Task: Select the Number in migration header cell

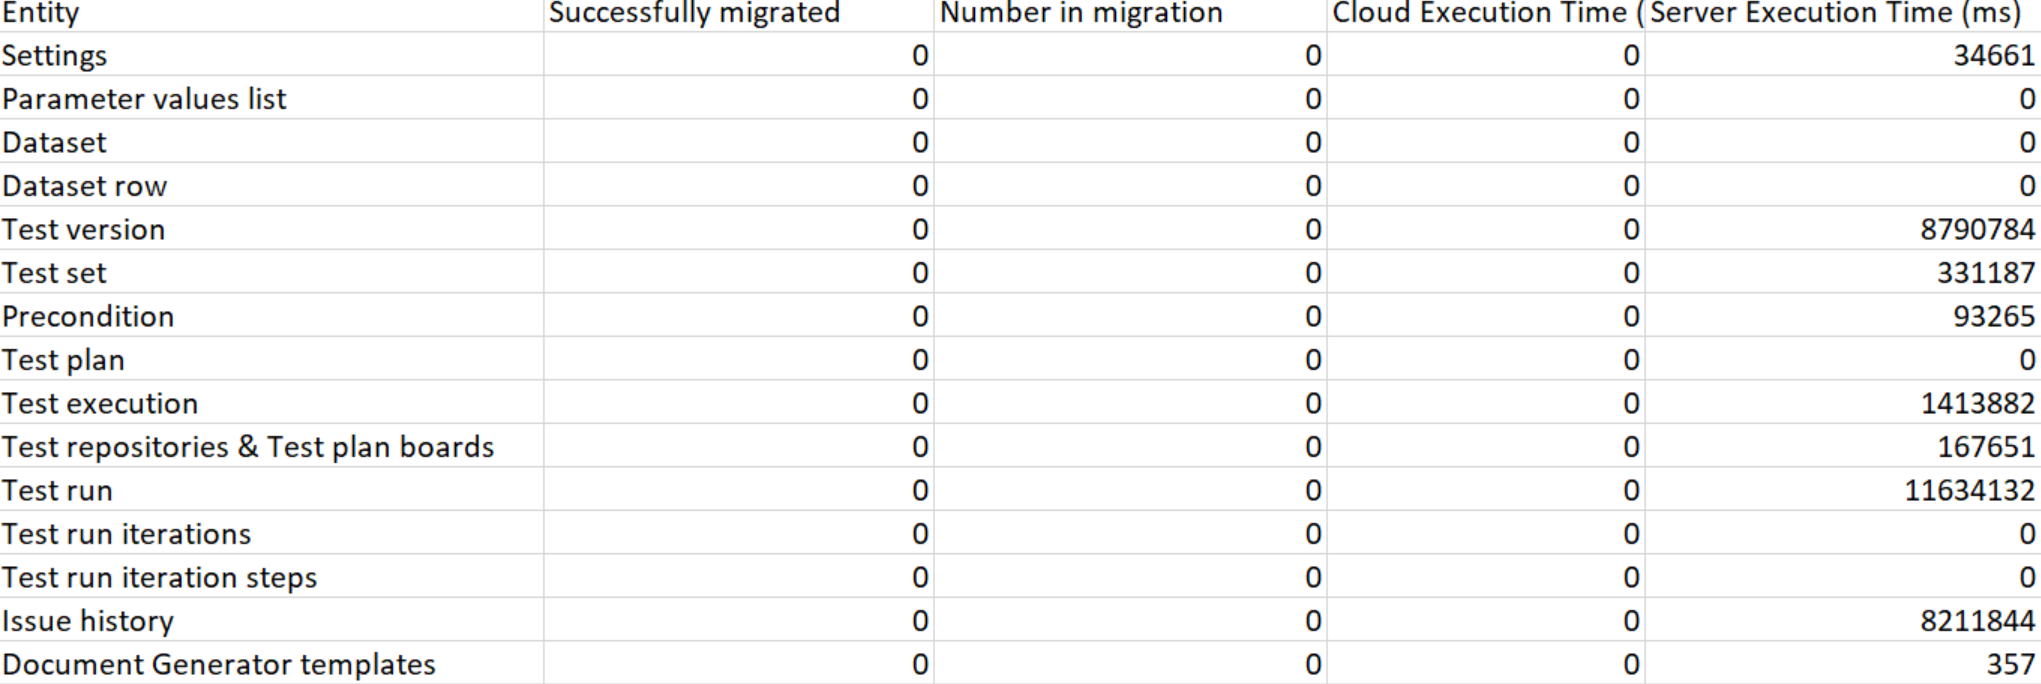Action: click(x=1131, y=15)
